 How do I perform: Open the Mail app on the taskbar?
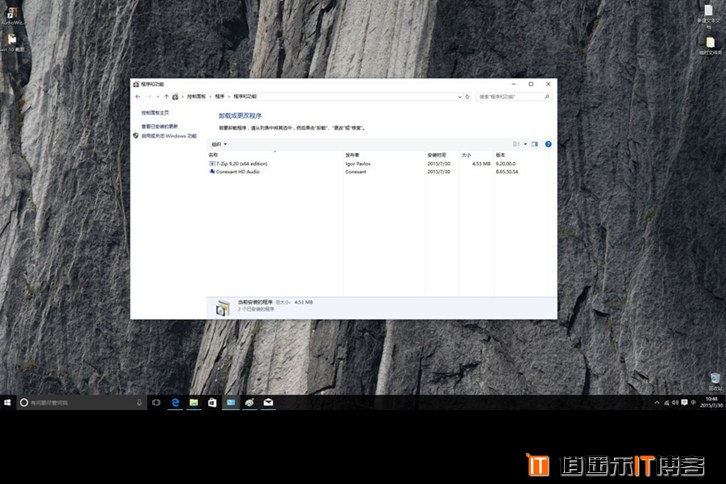point(268,402)
